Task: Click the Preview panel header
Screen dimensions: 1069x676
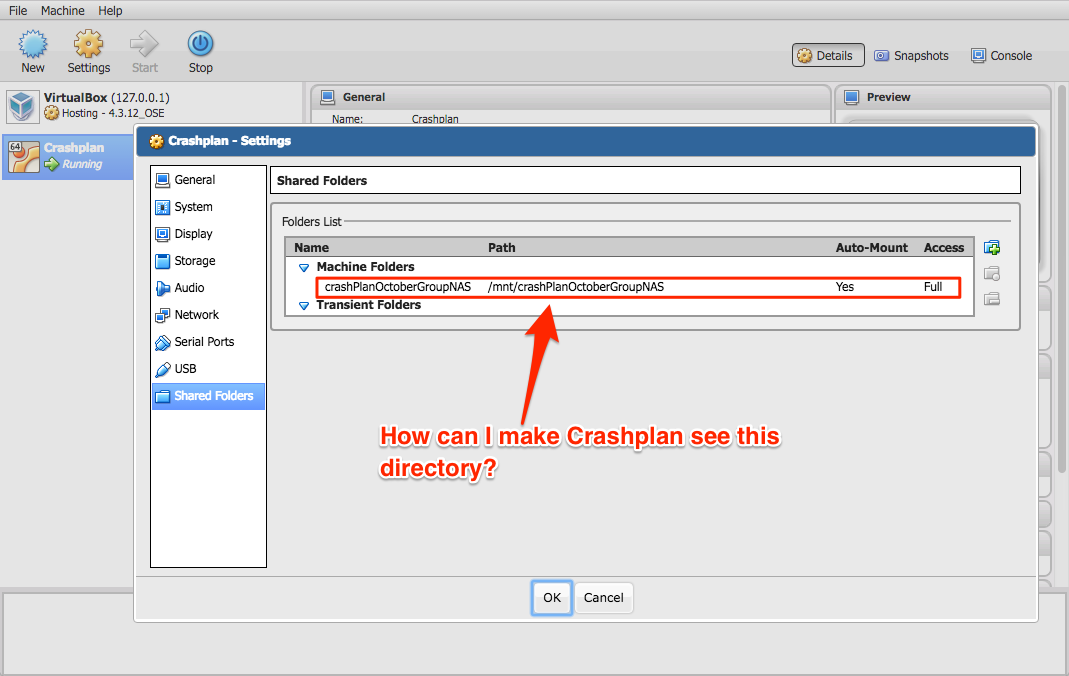Action: coord(944,97)
